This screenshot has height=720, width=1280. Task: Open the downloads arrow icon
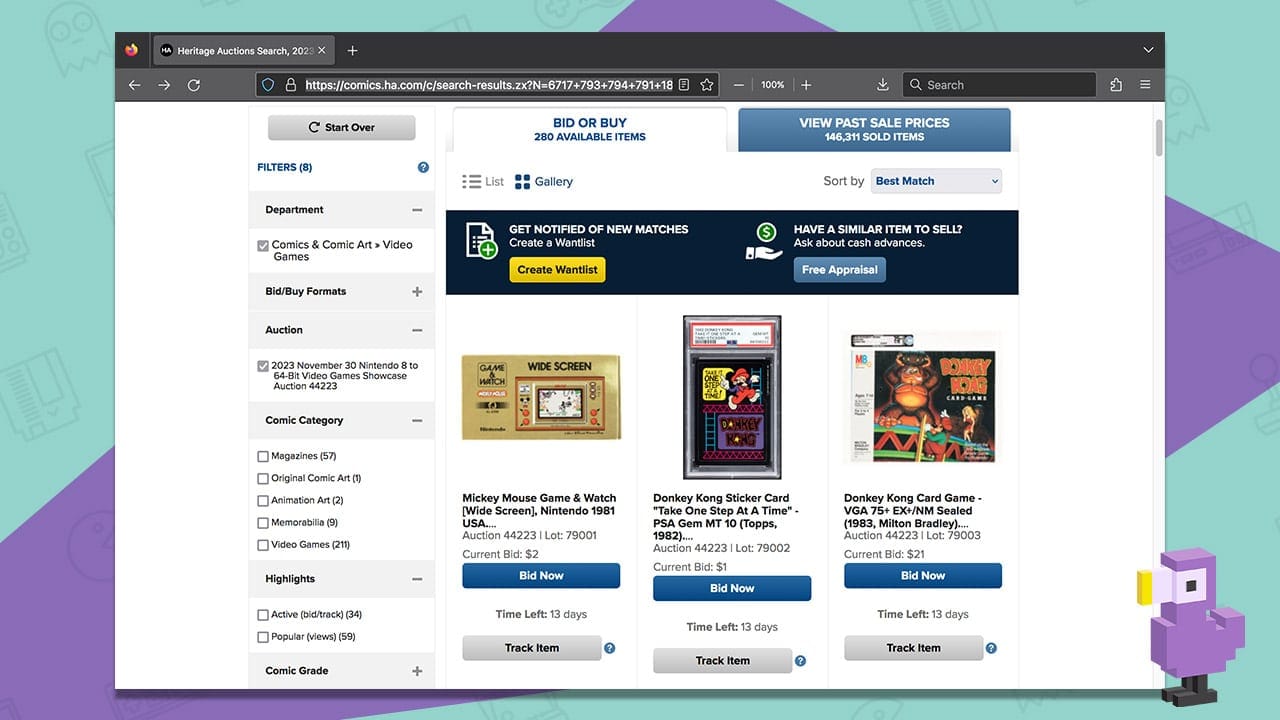pyautogui.click(x=883, y=85)
